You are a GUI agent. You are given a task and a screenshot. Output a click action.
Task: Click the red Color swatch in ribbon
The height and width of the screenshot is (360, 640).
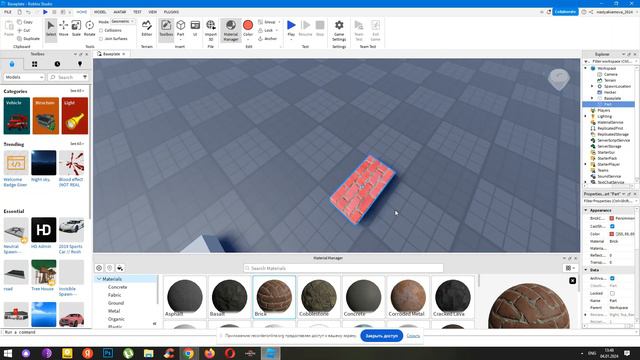click(248, 25)
